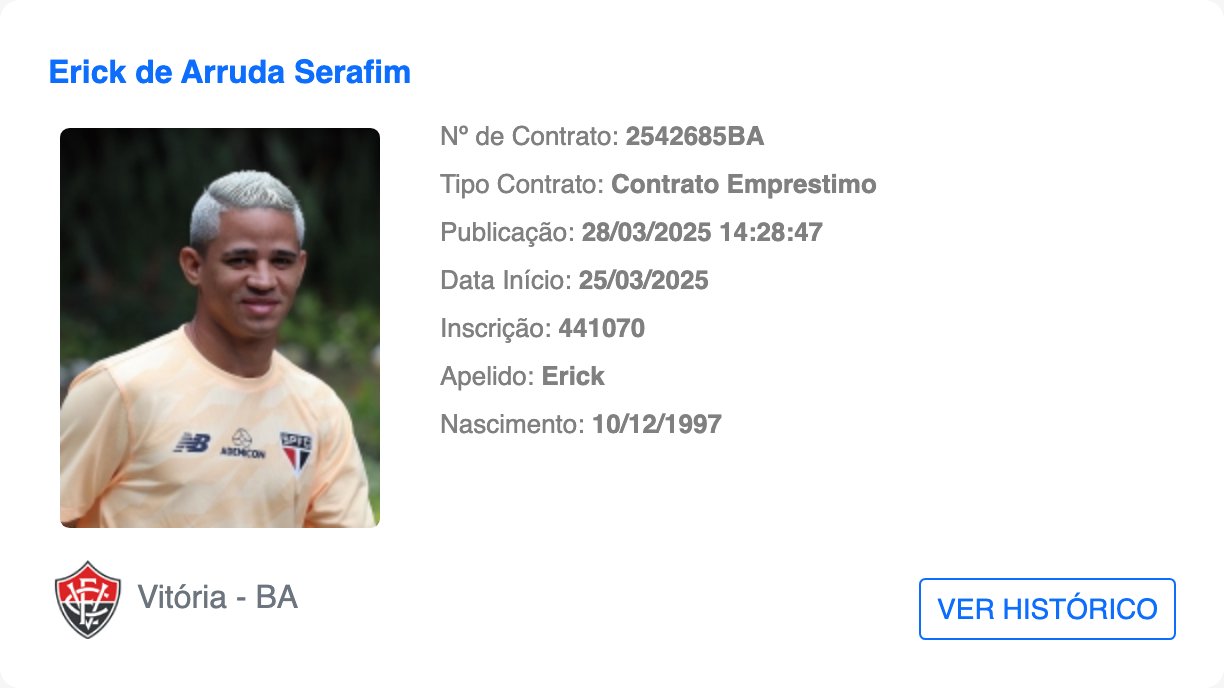Open the player's photo thumbnail

(x=220, y=328)
